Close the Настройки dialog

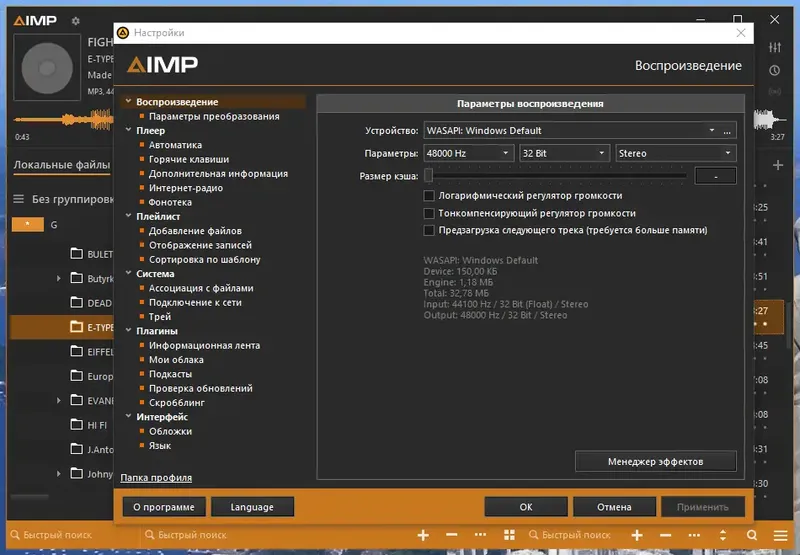(741, 33)
